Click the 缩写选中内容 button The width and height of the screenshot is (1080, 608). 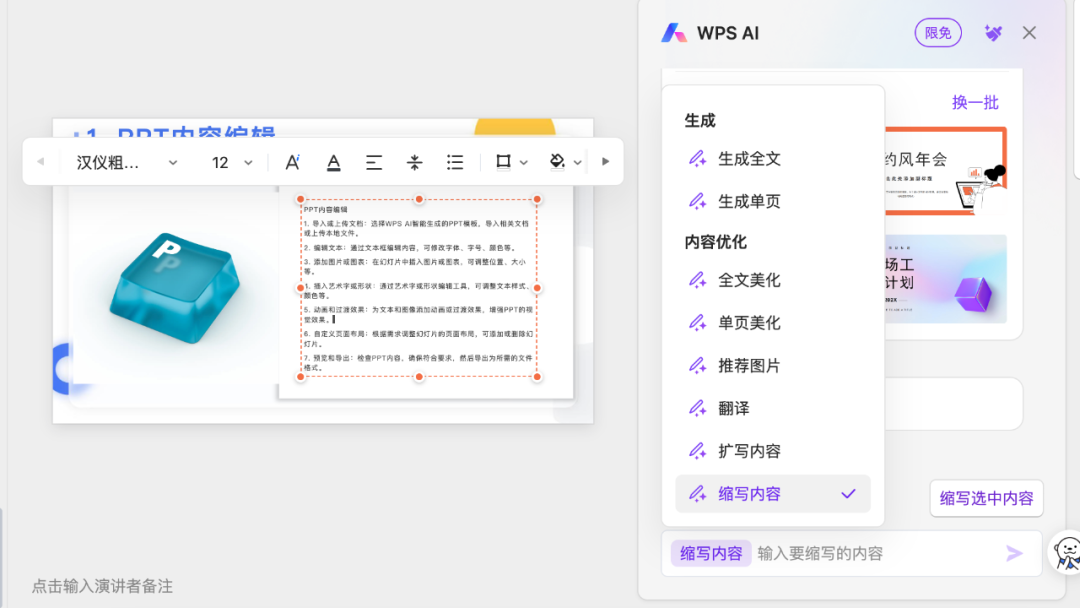986,498
